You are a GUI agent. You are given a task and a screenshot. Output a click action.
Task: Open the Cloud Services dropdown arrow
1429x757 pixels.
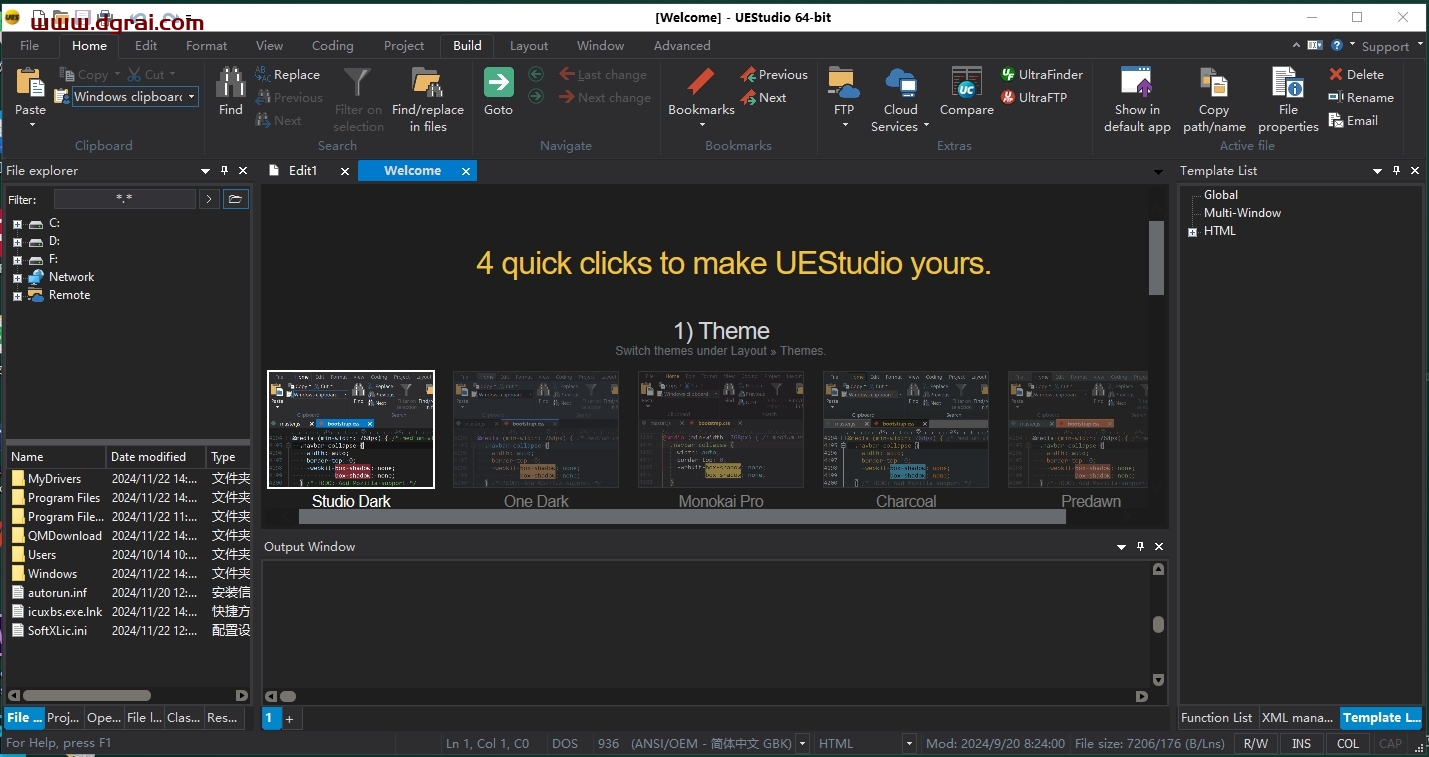coord(926,126)
